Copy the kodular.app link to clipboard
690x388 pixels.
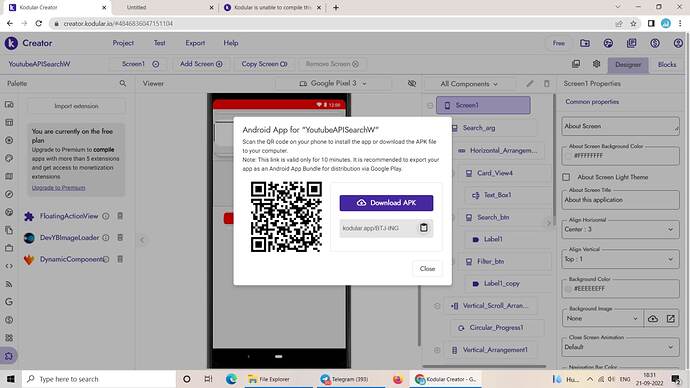pyautogui.click(x=423, y=228)
